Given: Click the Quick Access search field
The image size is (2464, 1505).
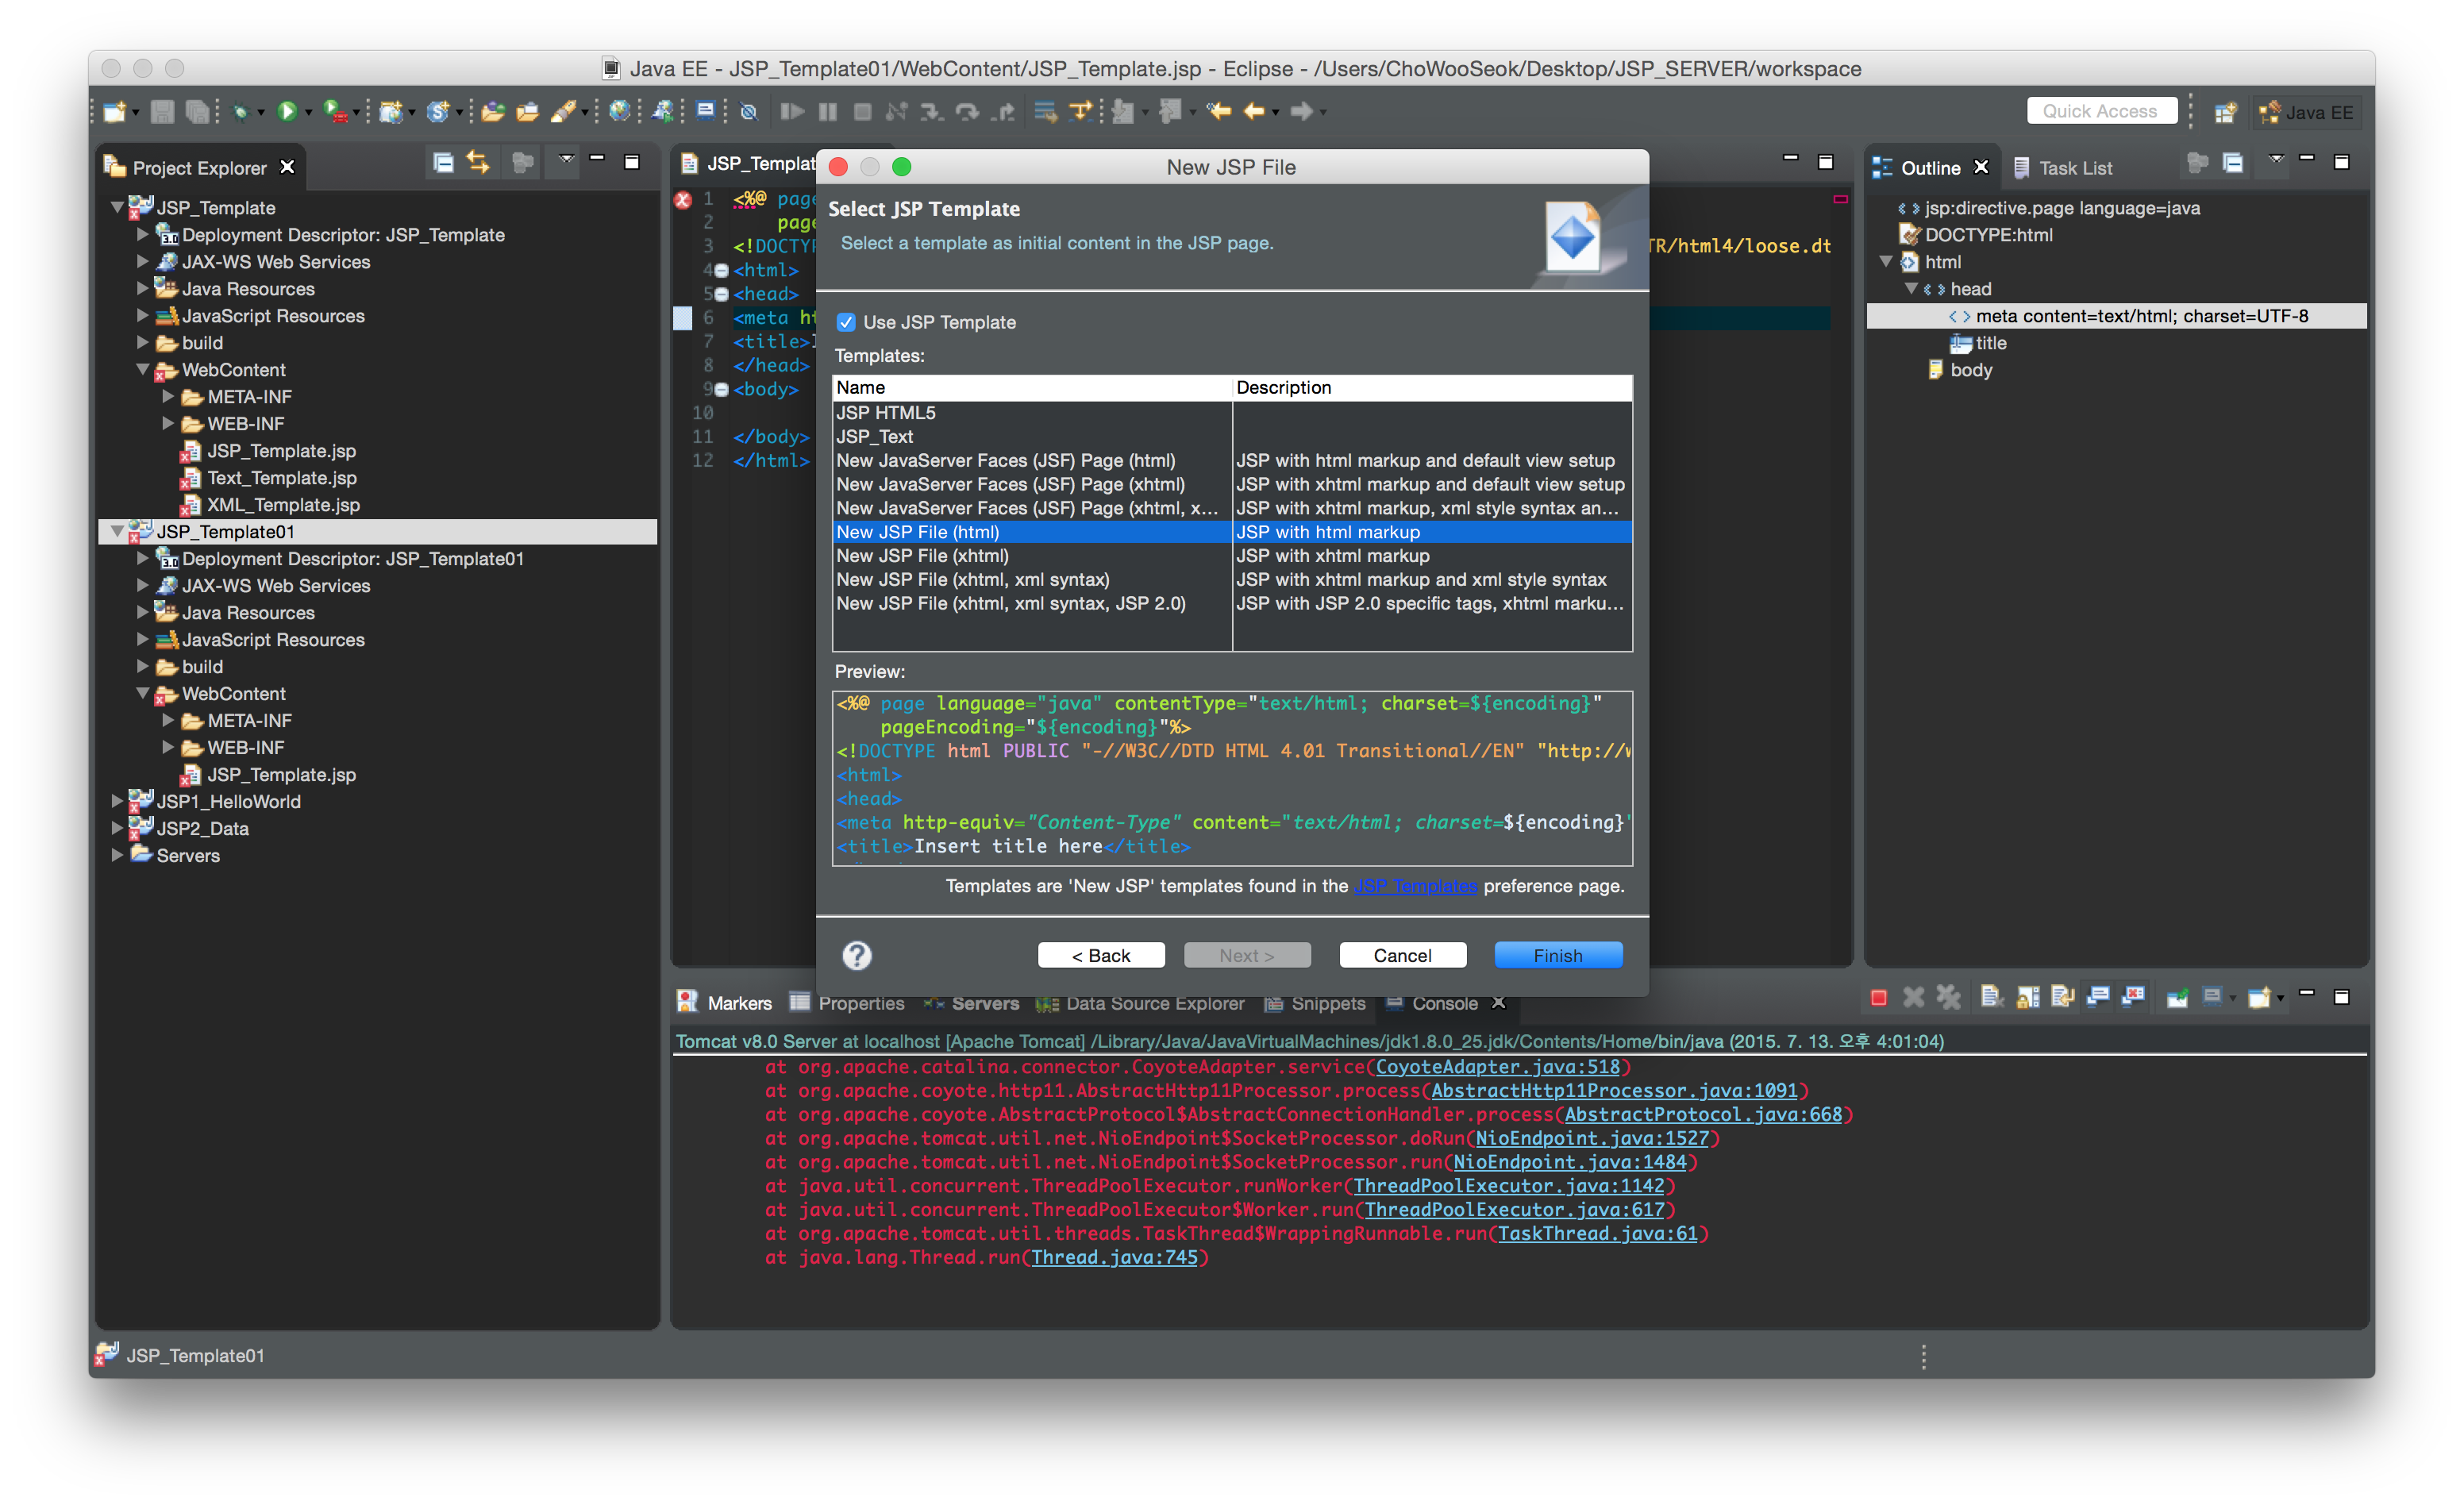Looking at the screenshot, I should pyautogui.click(x=2100, y=111).
